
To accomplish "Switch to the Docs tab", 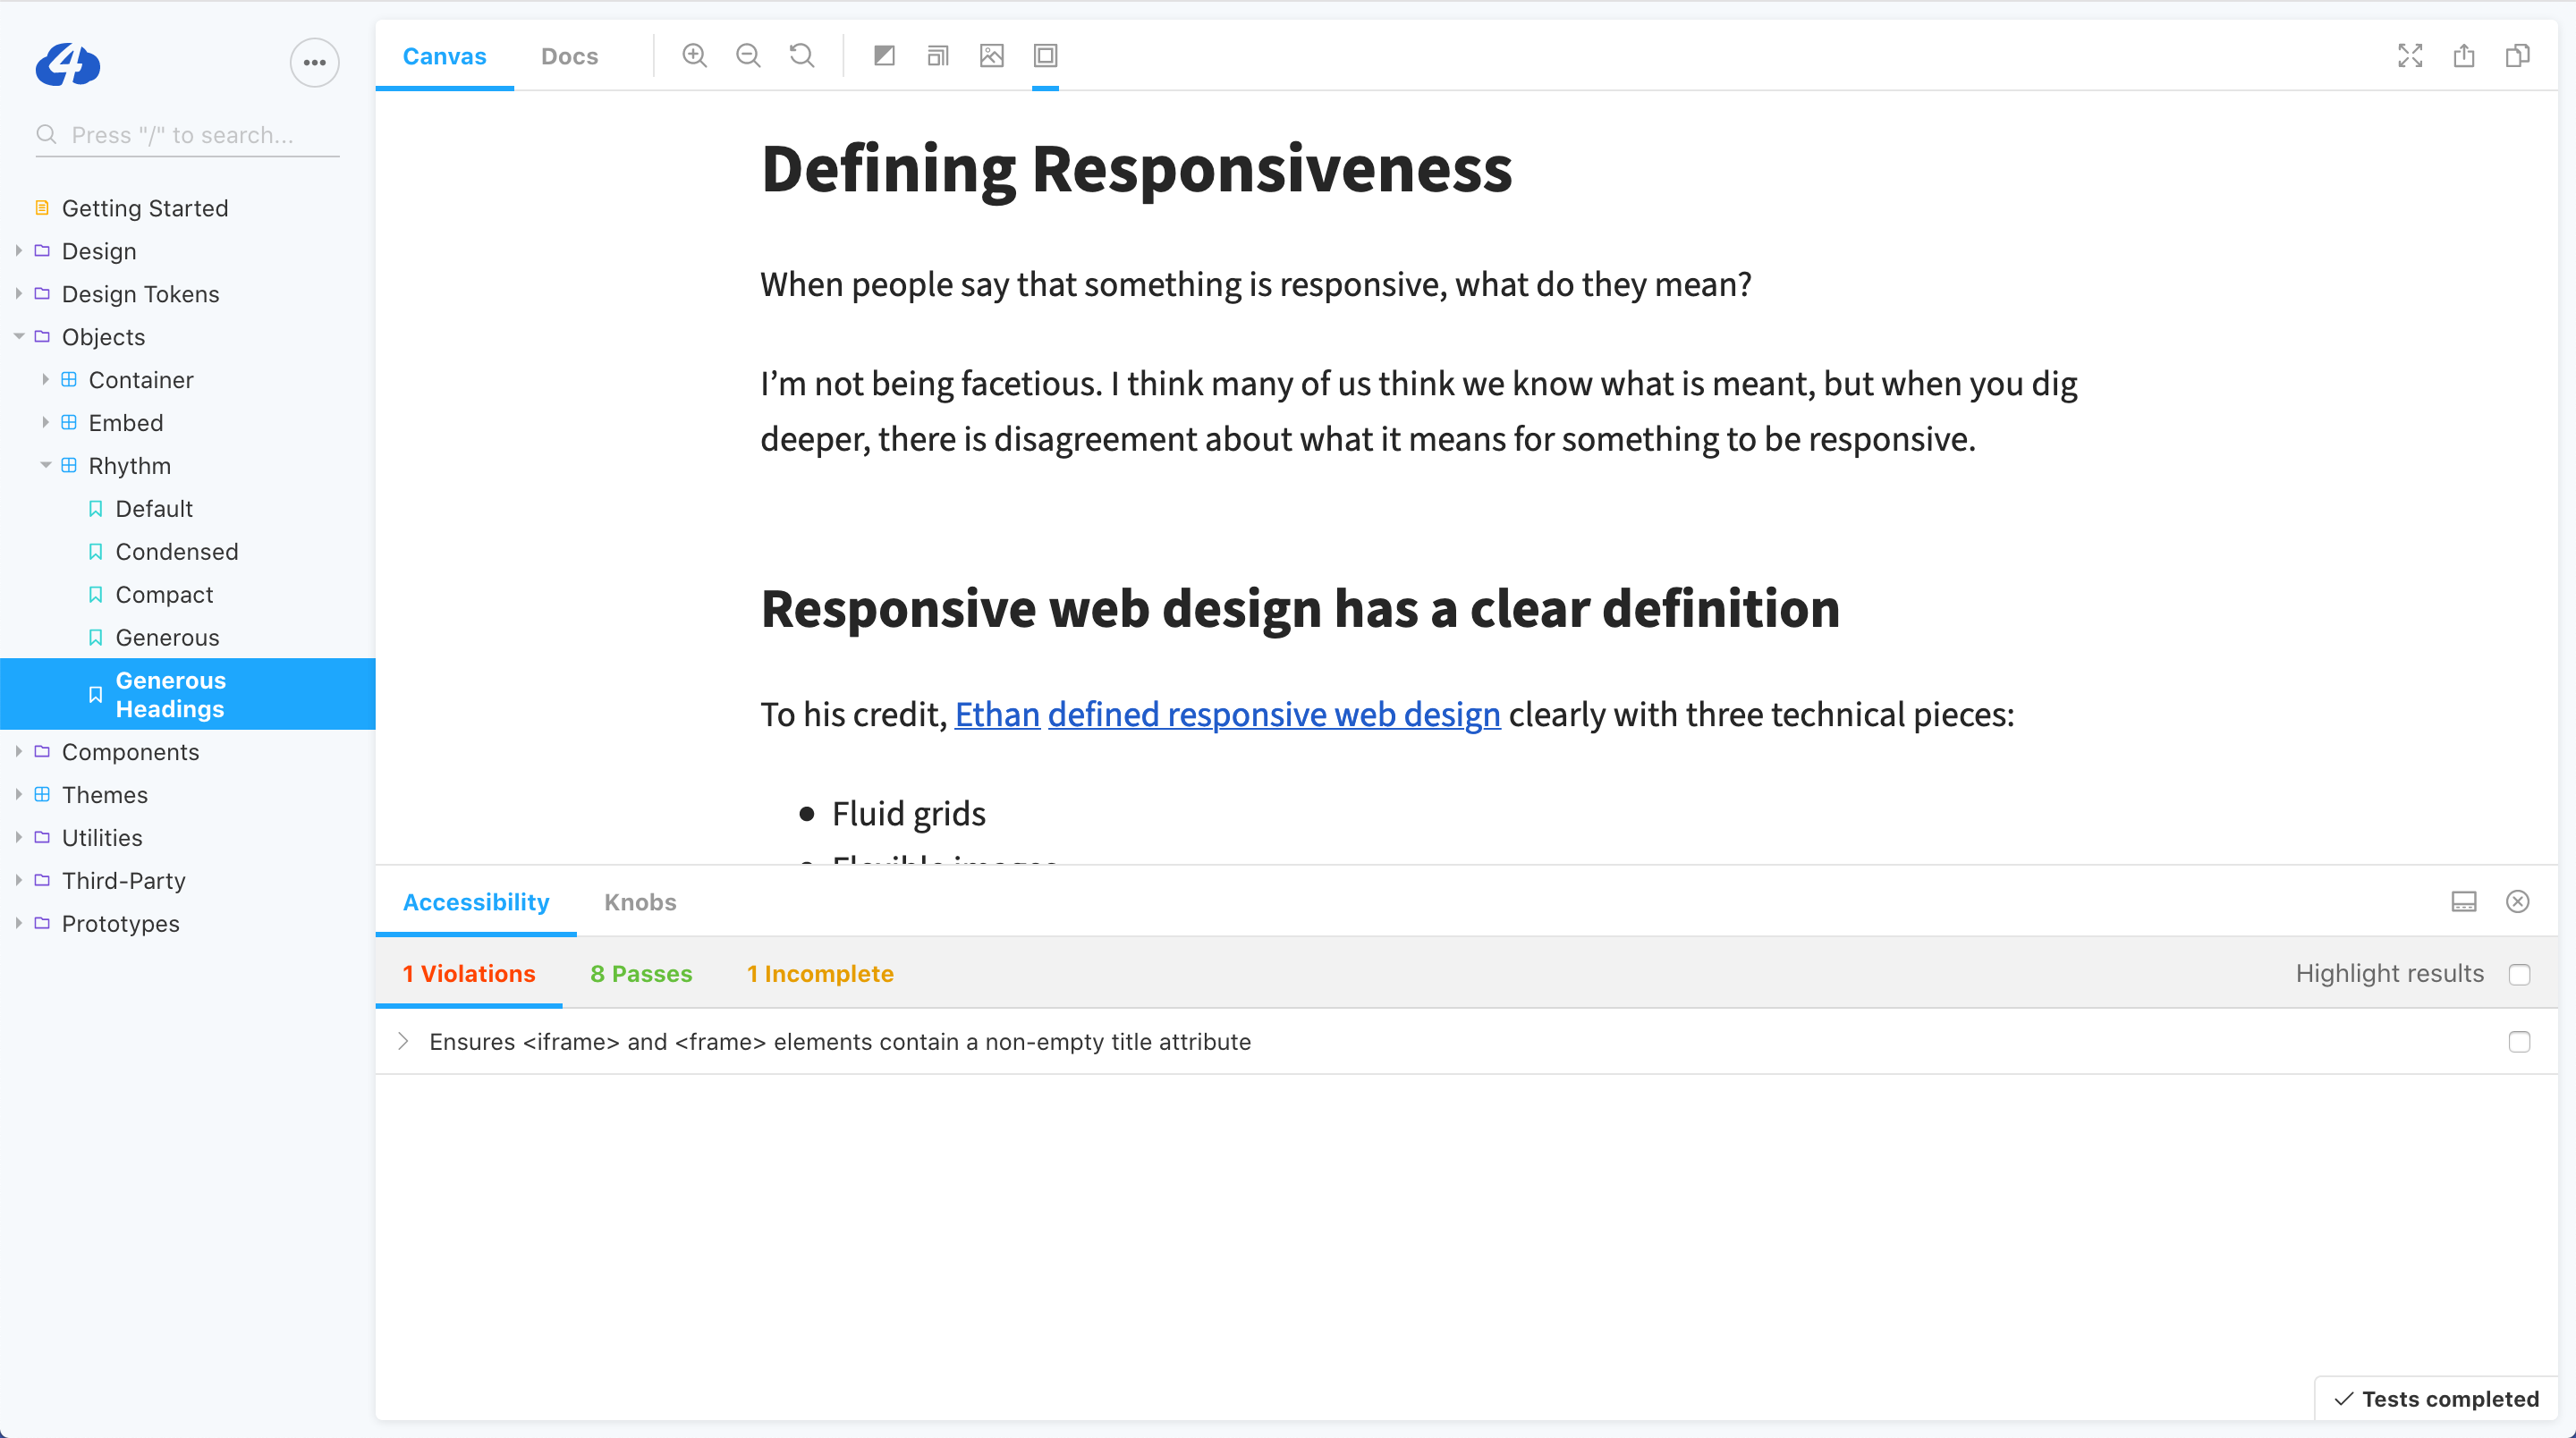I will pyautogui.click(x=569, y=56).
